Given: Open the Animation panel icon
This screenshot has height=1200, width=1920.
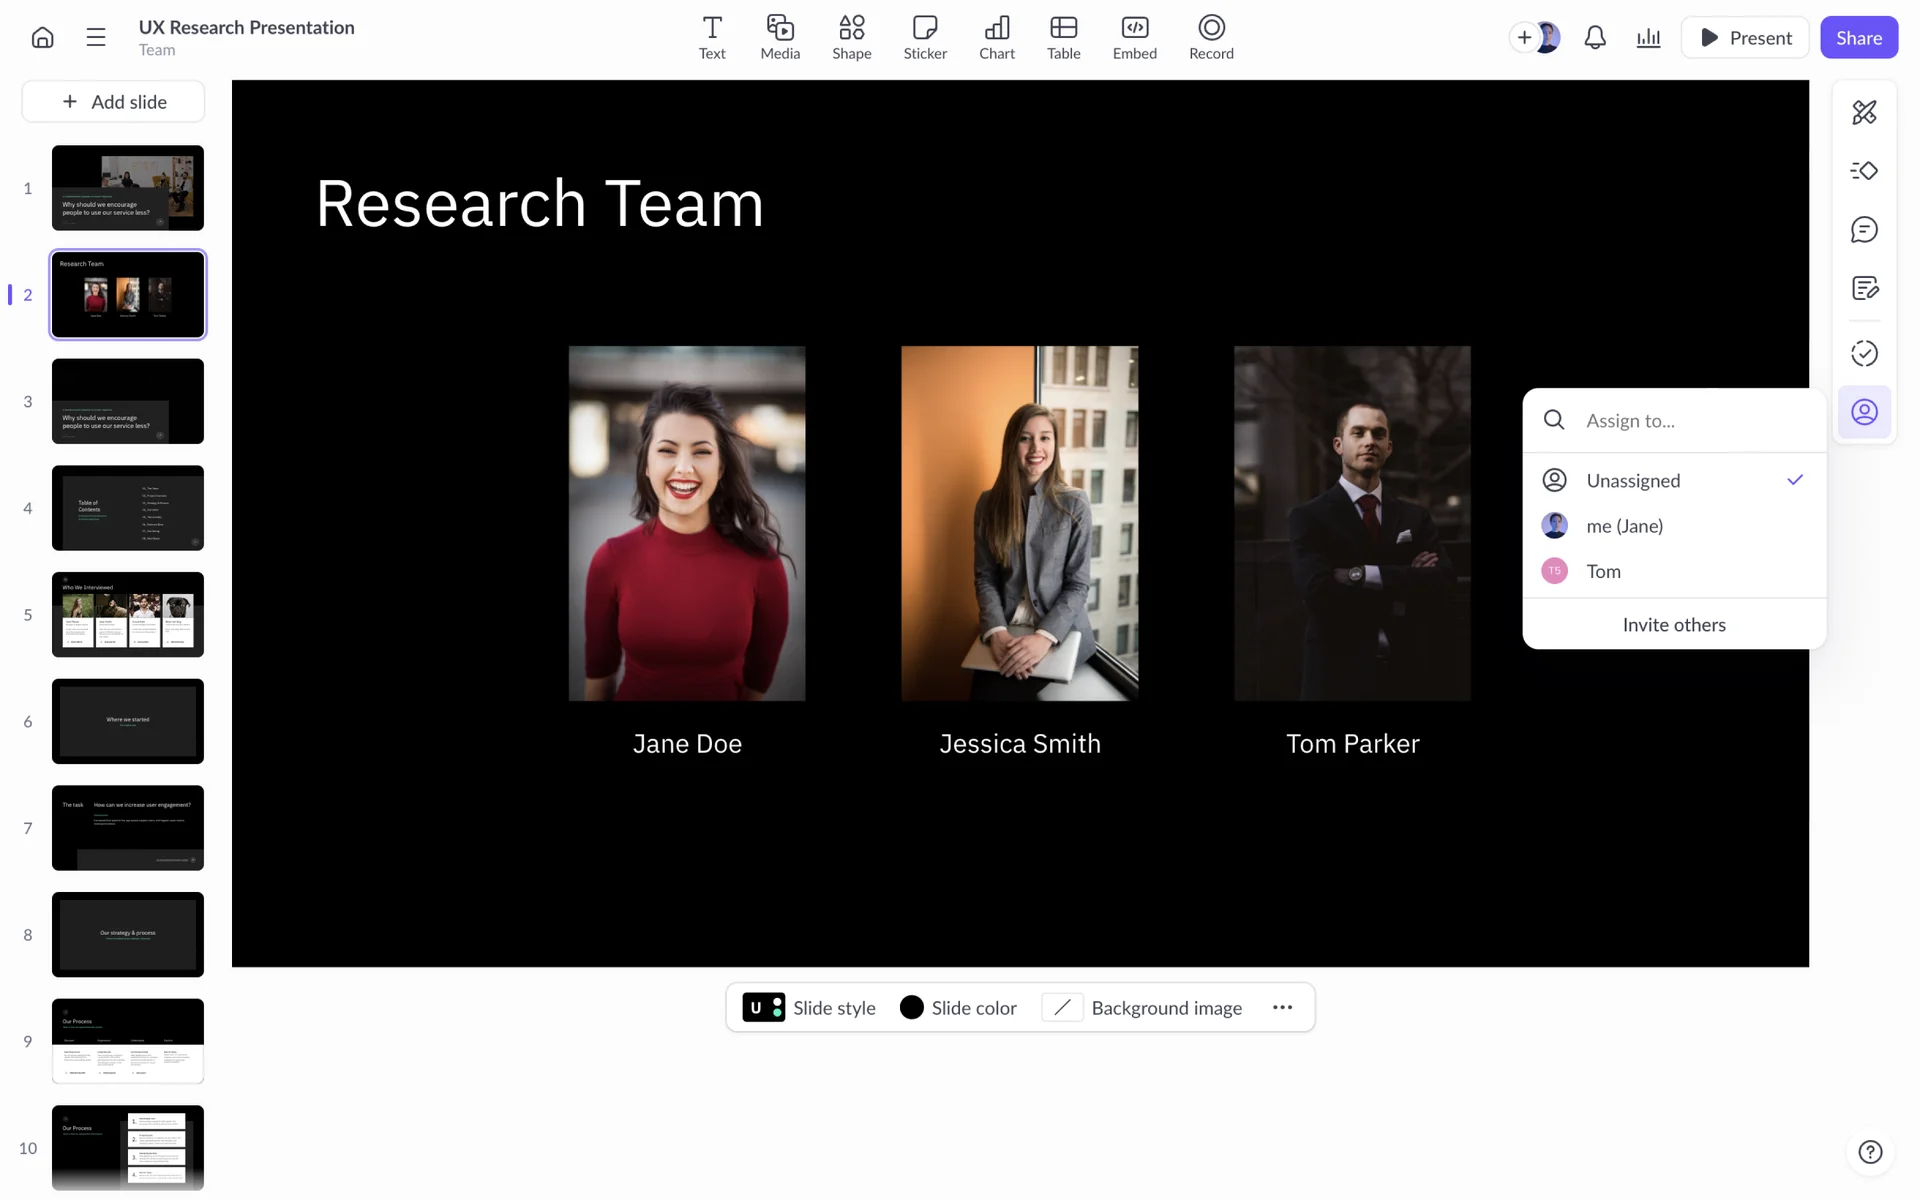Looking at the screenshot, I should [1864, 171].
